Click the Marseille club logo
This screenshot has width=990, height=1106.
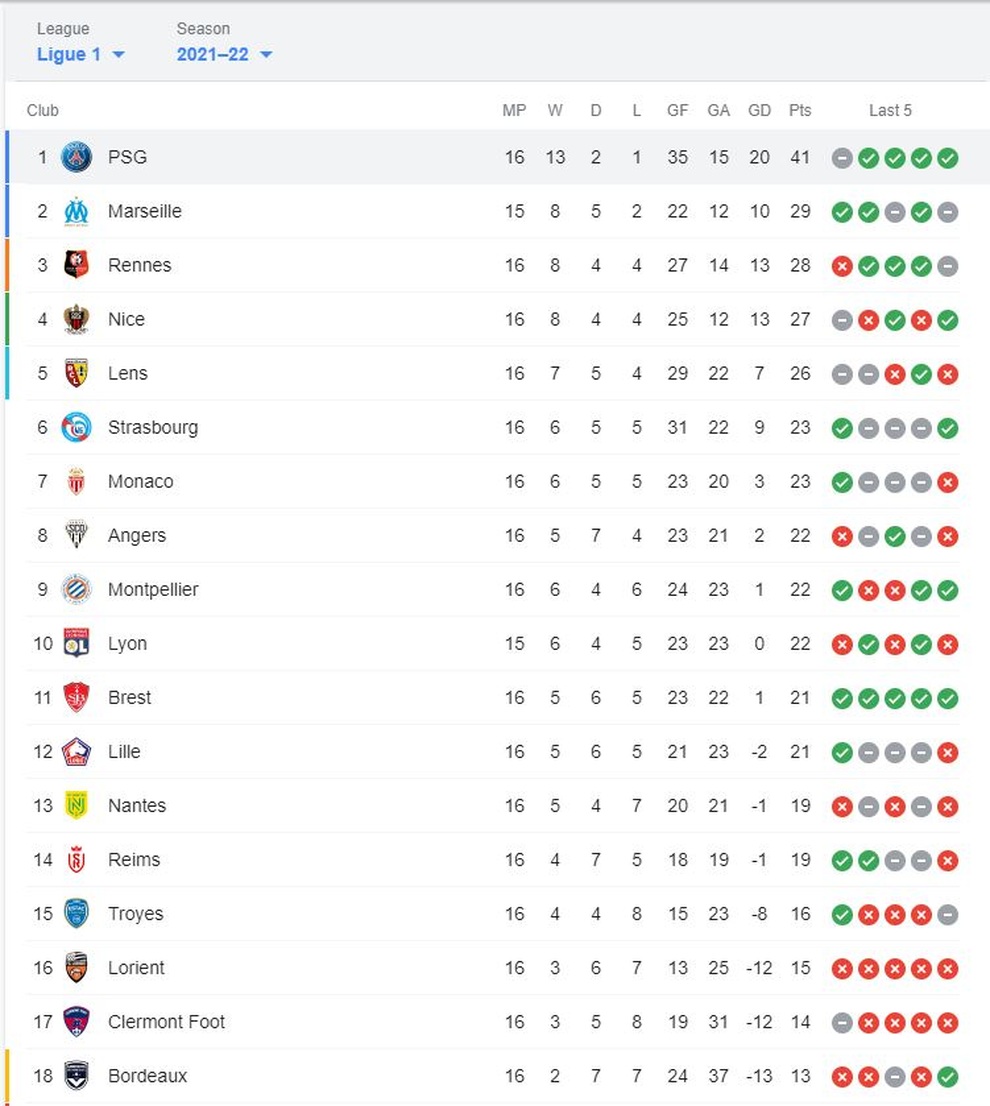(76, 212)
